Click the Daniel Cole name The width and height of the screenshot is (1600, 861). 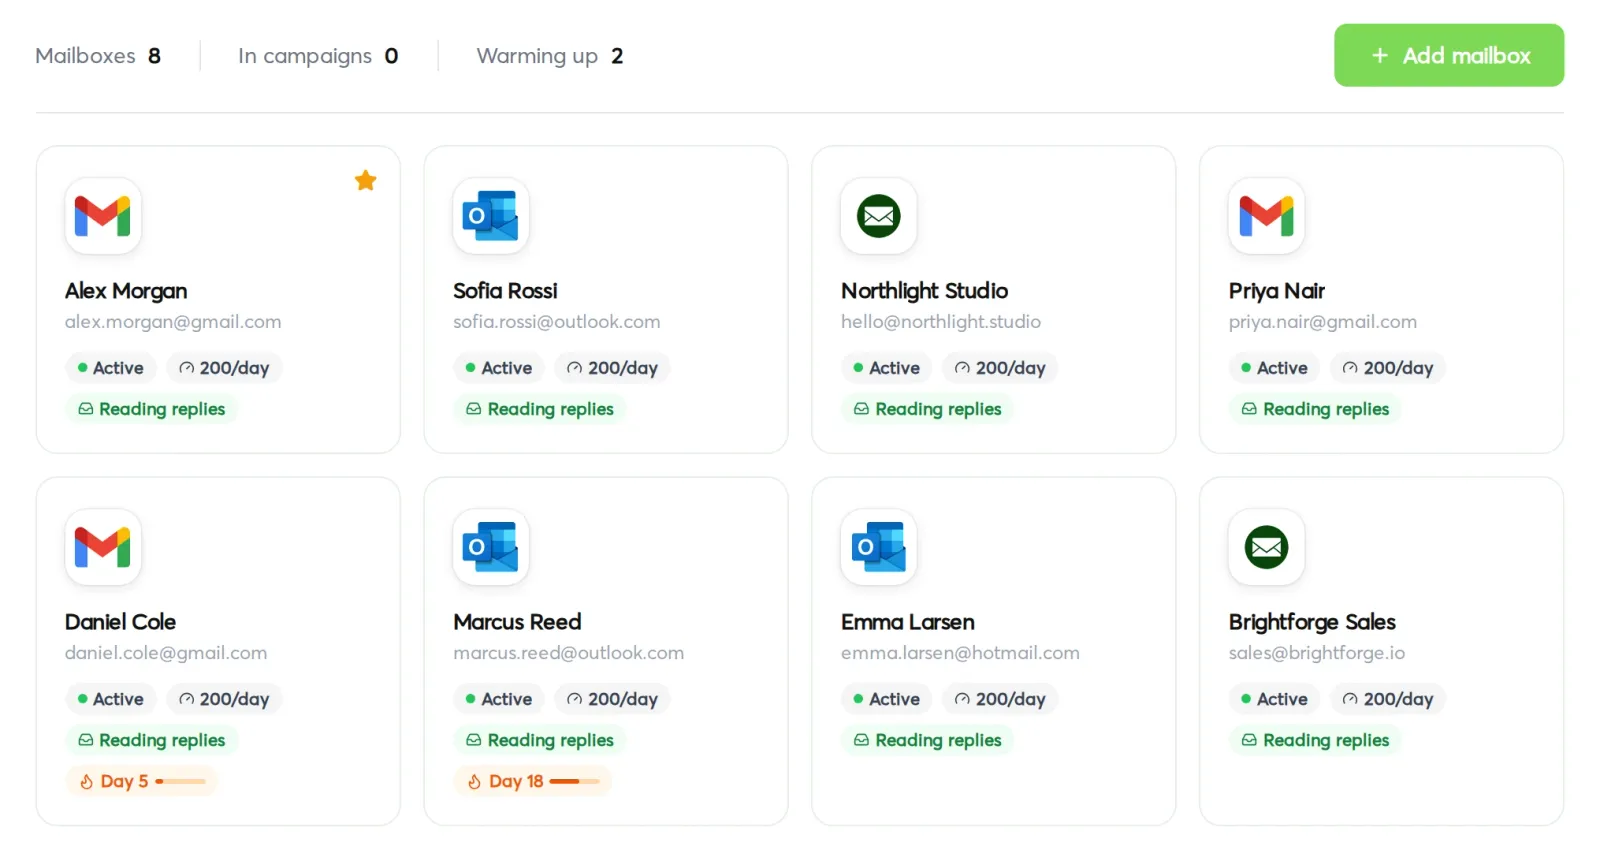pos(120,622)
